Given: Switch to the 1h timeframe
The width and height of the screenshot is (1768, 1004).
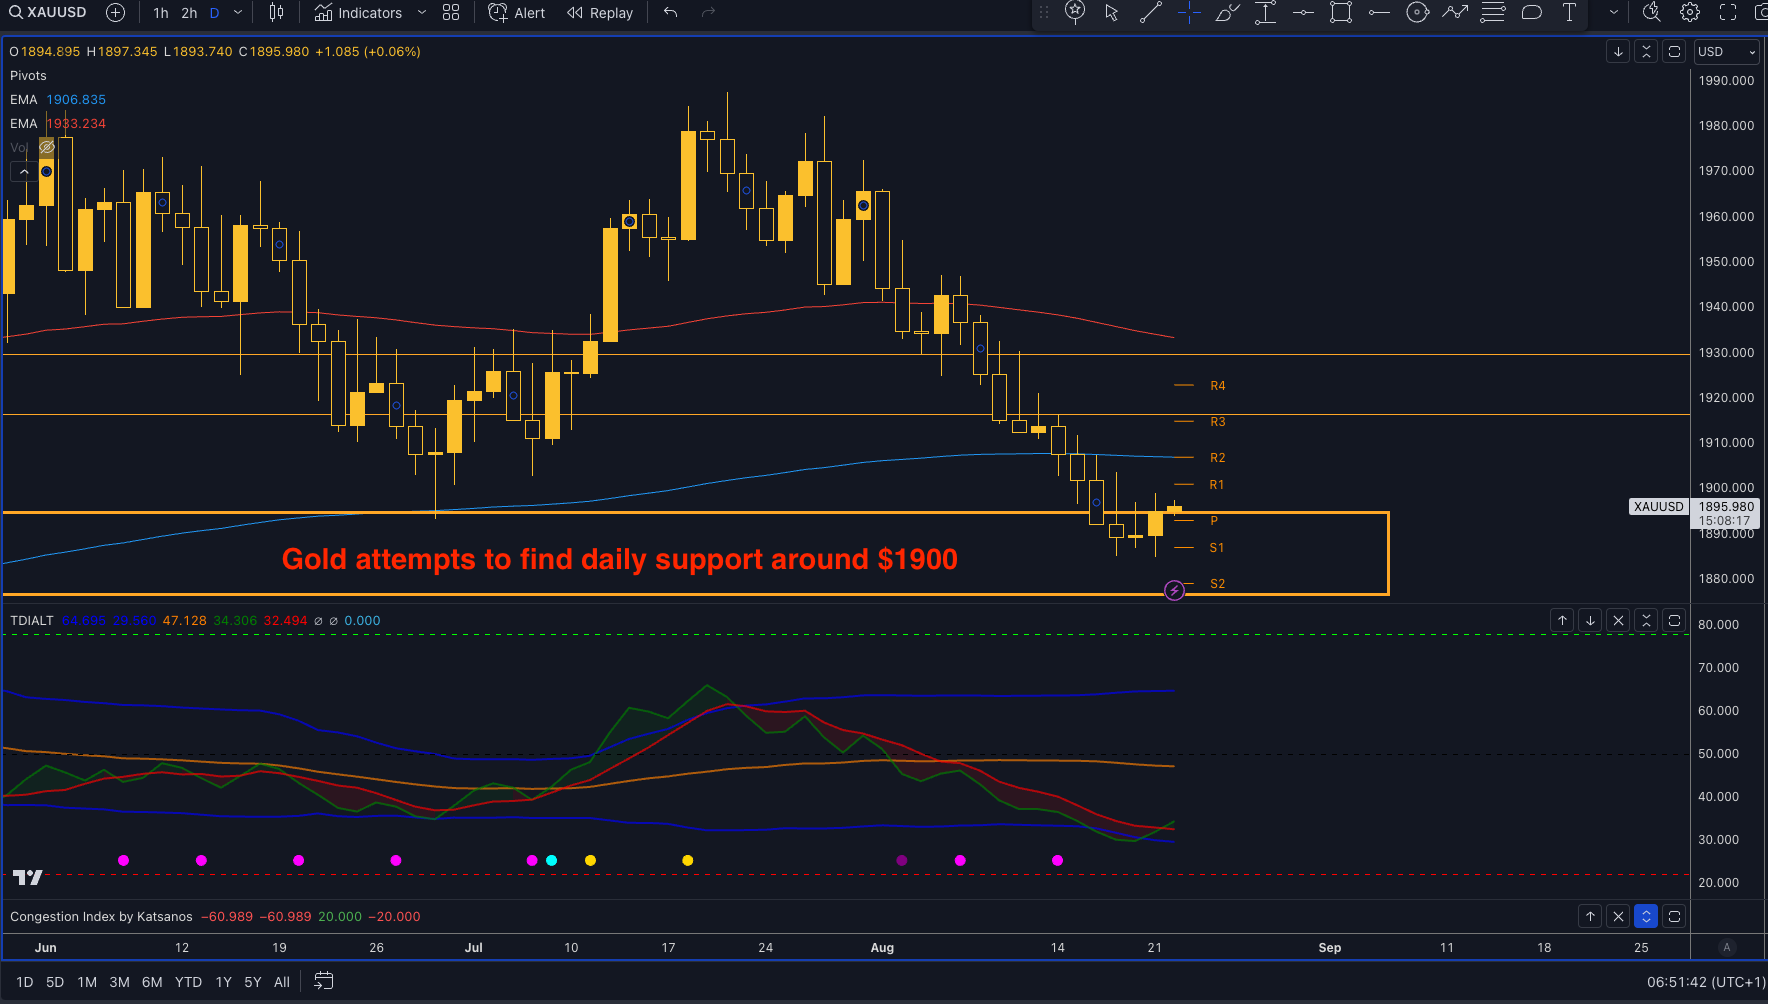Looking at the screenshot, I should coord(161,13).
